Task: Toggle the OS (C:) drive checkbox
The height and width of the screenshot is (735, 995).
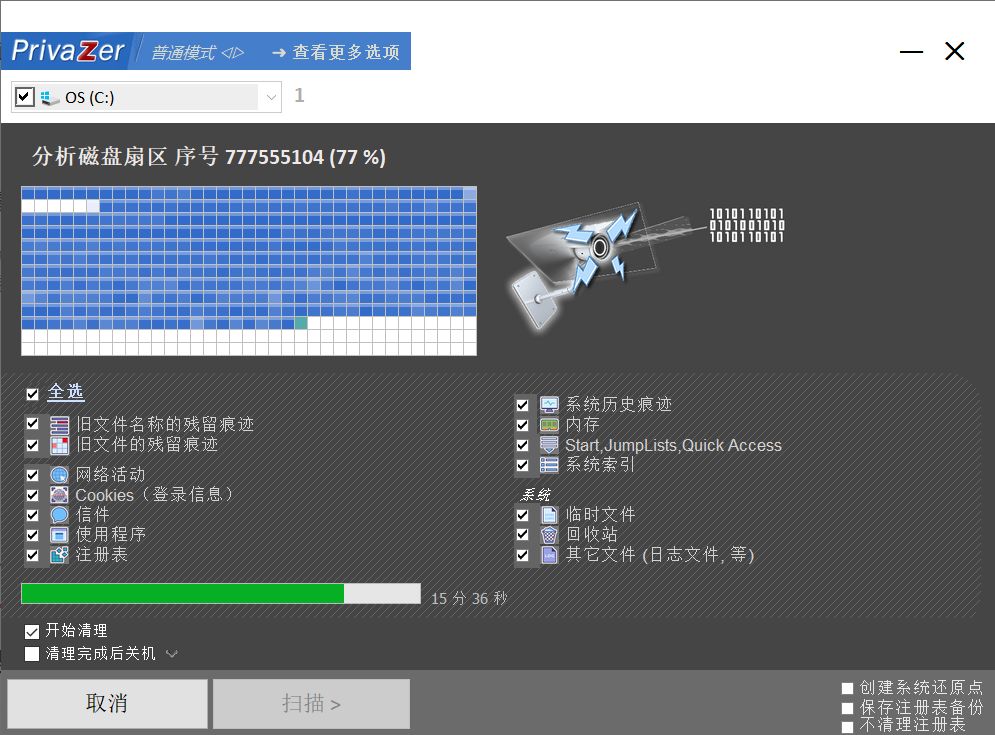Action: pos(24,97)
